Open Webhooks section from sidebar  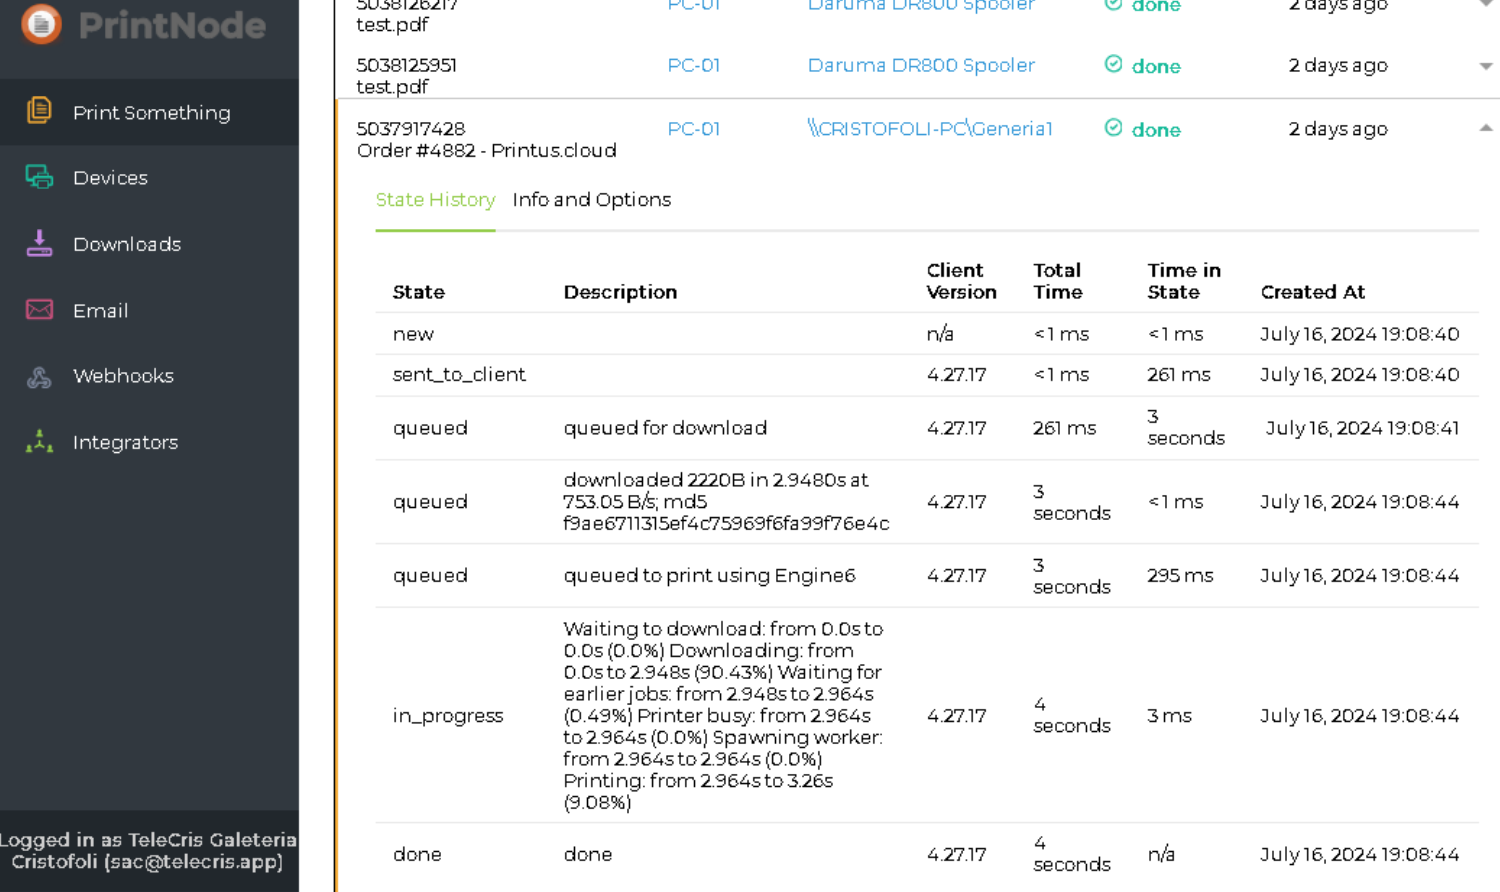(x=123, y=376)
